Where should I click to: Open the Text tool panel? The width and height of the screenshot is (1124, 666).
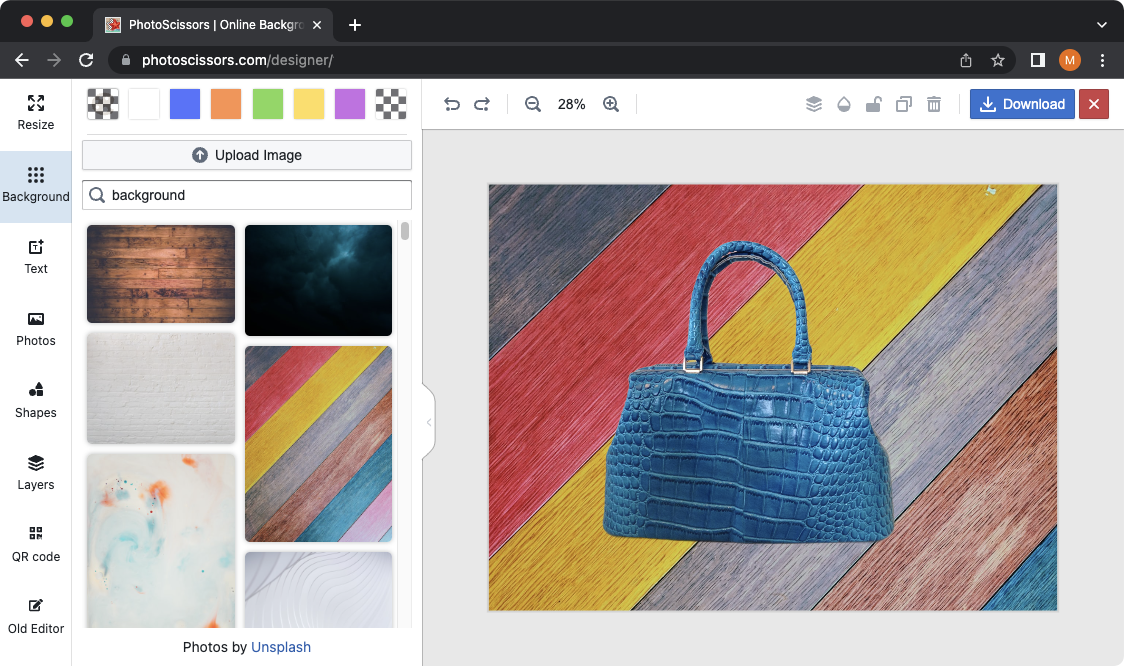tap(35, 256)
